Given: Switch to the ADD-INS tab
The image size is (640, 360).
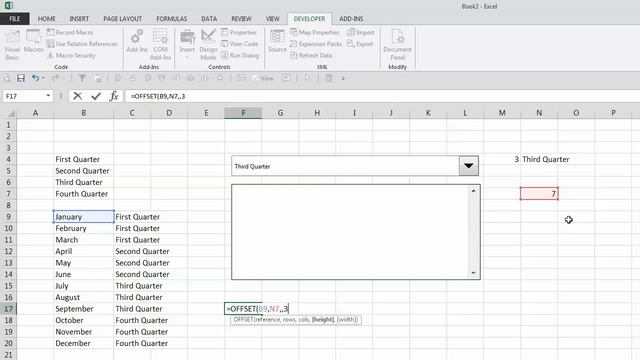Looking at the screenshot, I should (351, 19).
